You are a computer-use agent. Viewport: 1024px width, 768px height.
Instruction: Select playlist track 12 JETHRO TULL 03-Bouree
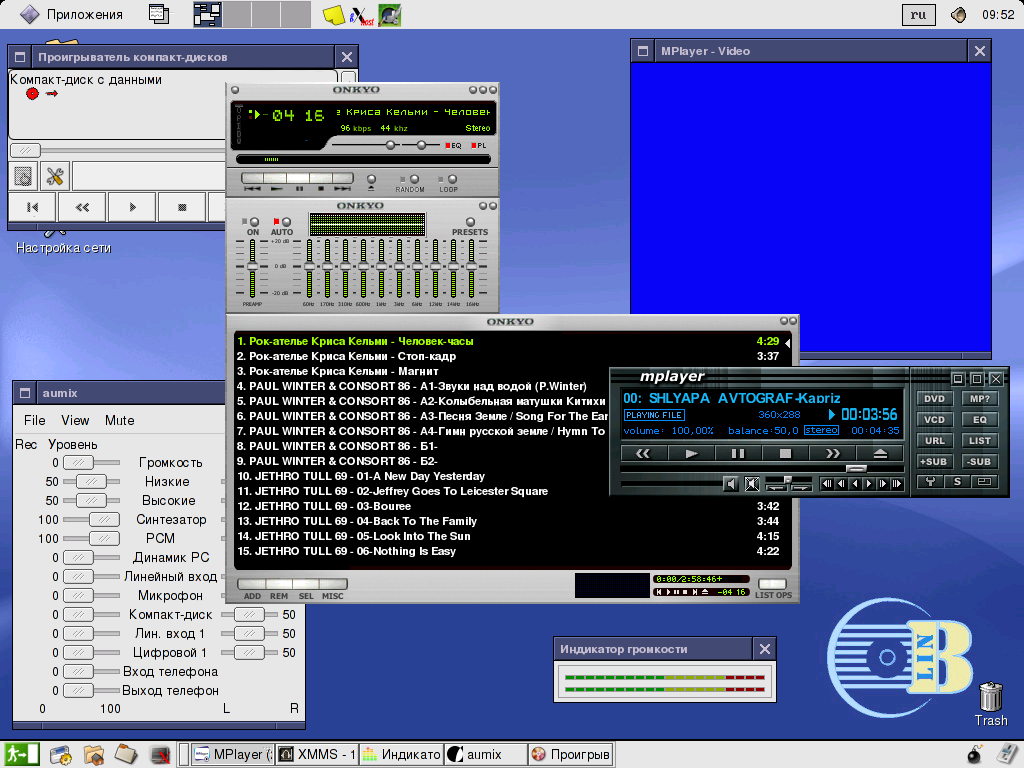[x=509, y=506]
